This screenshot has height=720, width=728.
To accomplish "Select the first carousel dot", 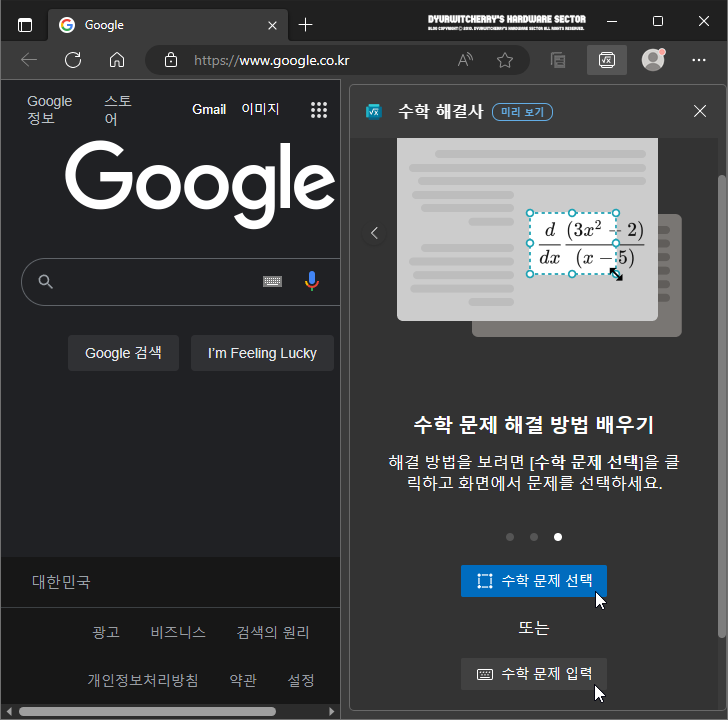I will tap(510, 537).
